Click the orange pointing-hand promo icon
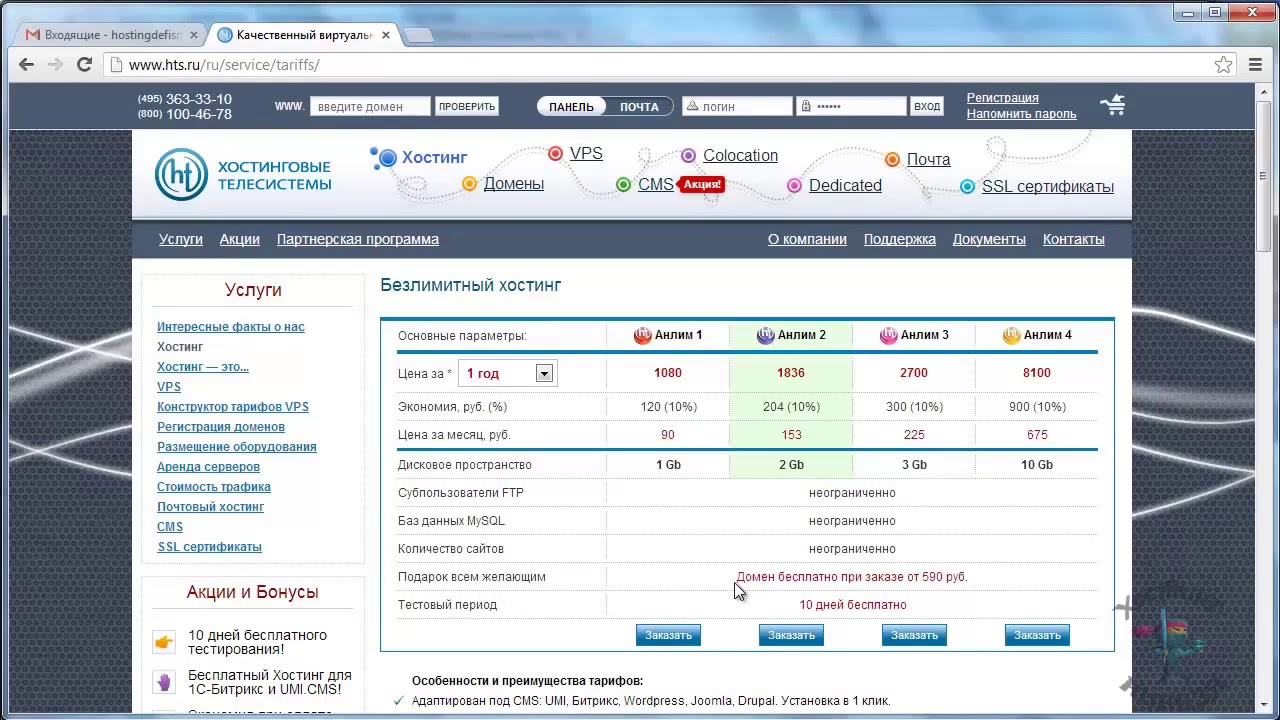Viewport: 1280px width, 720px height. pyautogui.click(x=164, y=641)
